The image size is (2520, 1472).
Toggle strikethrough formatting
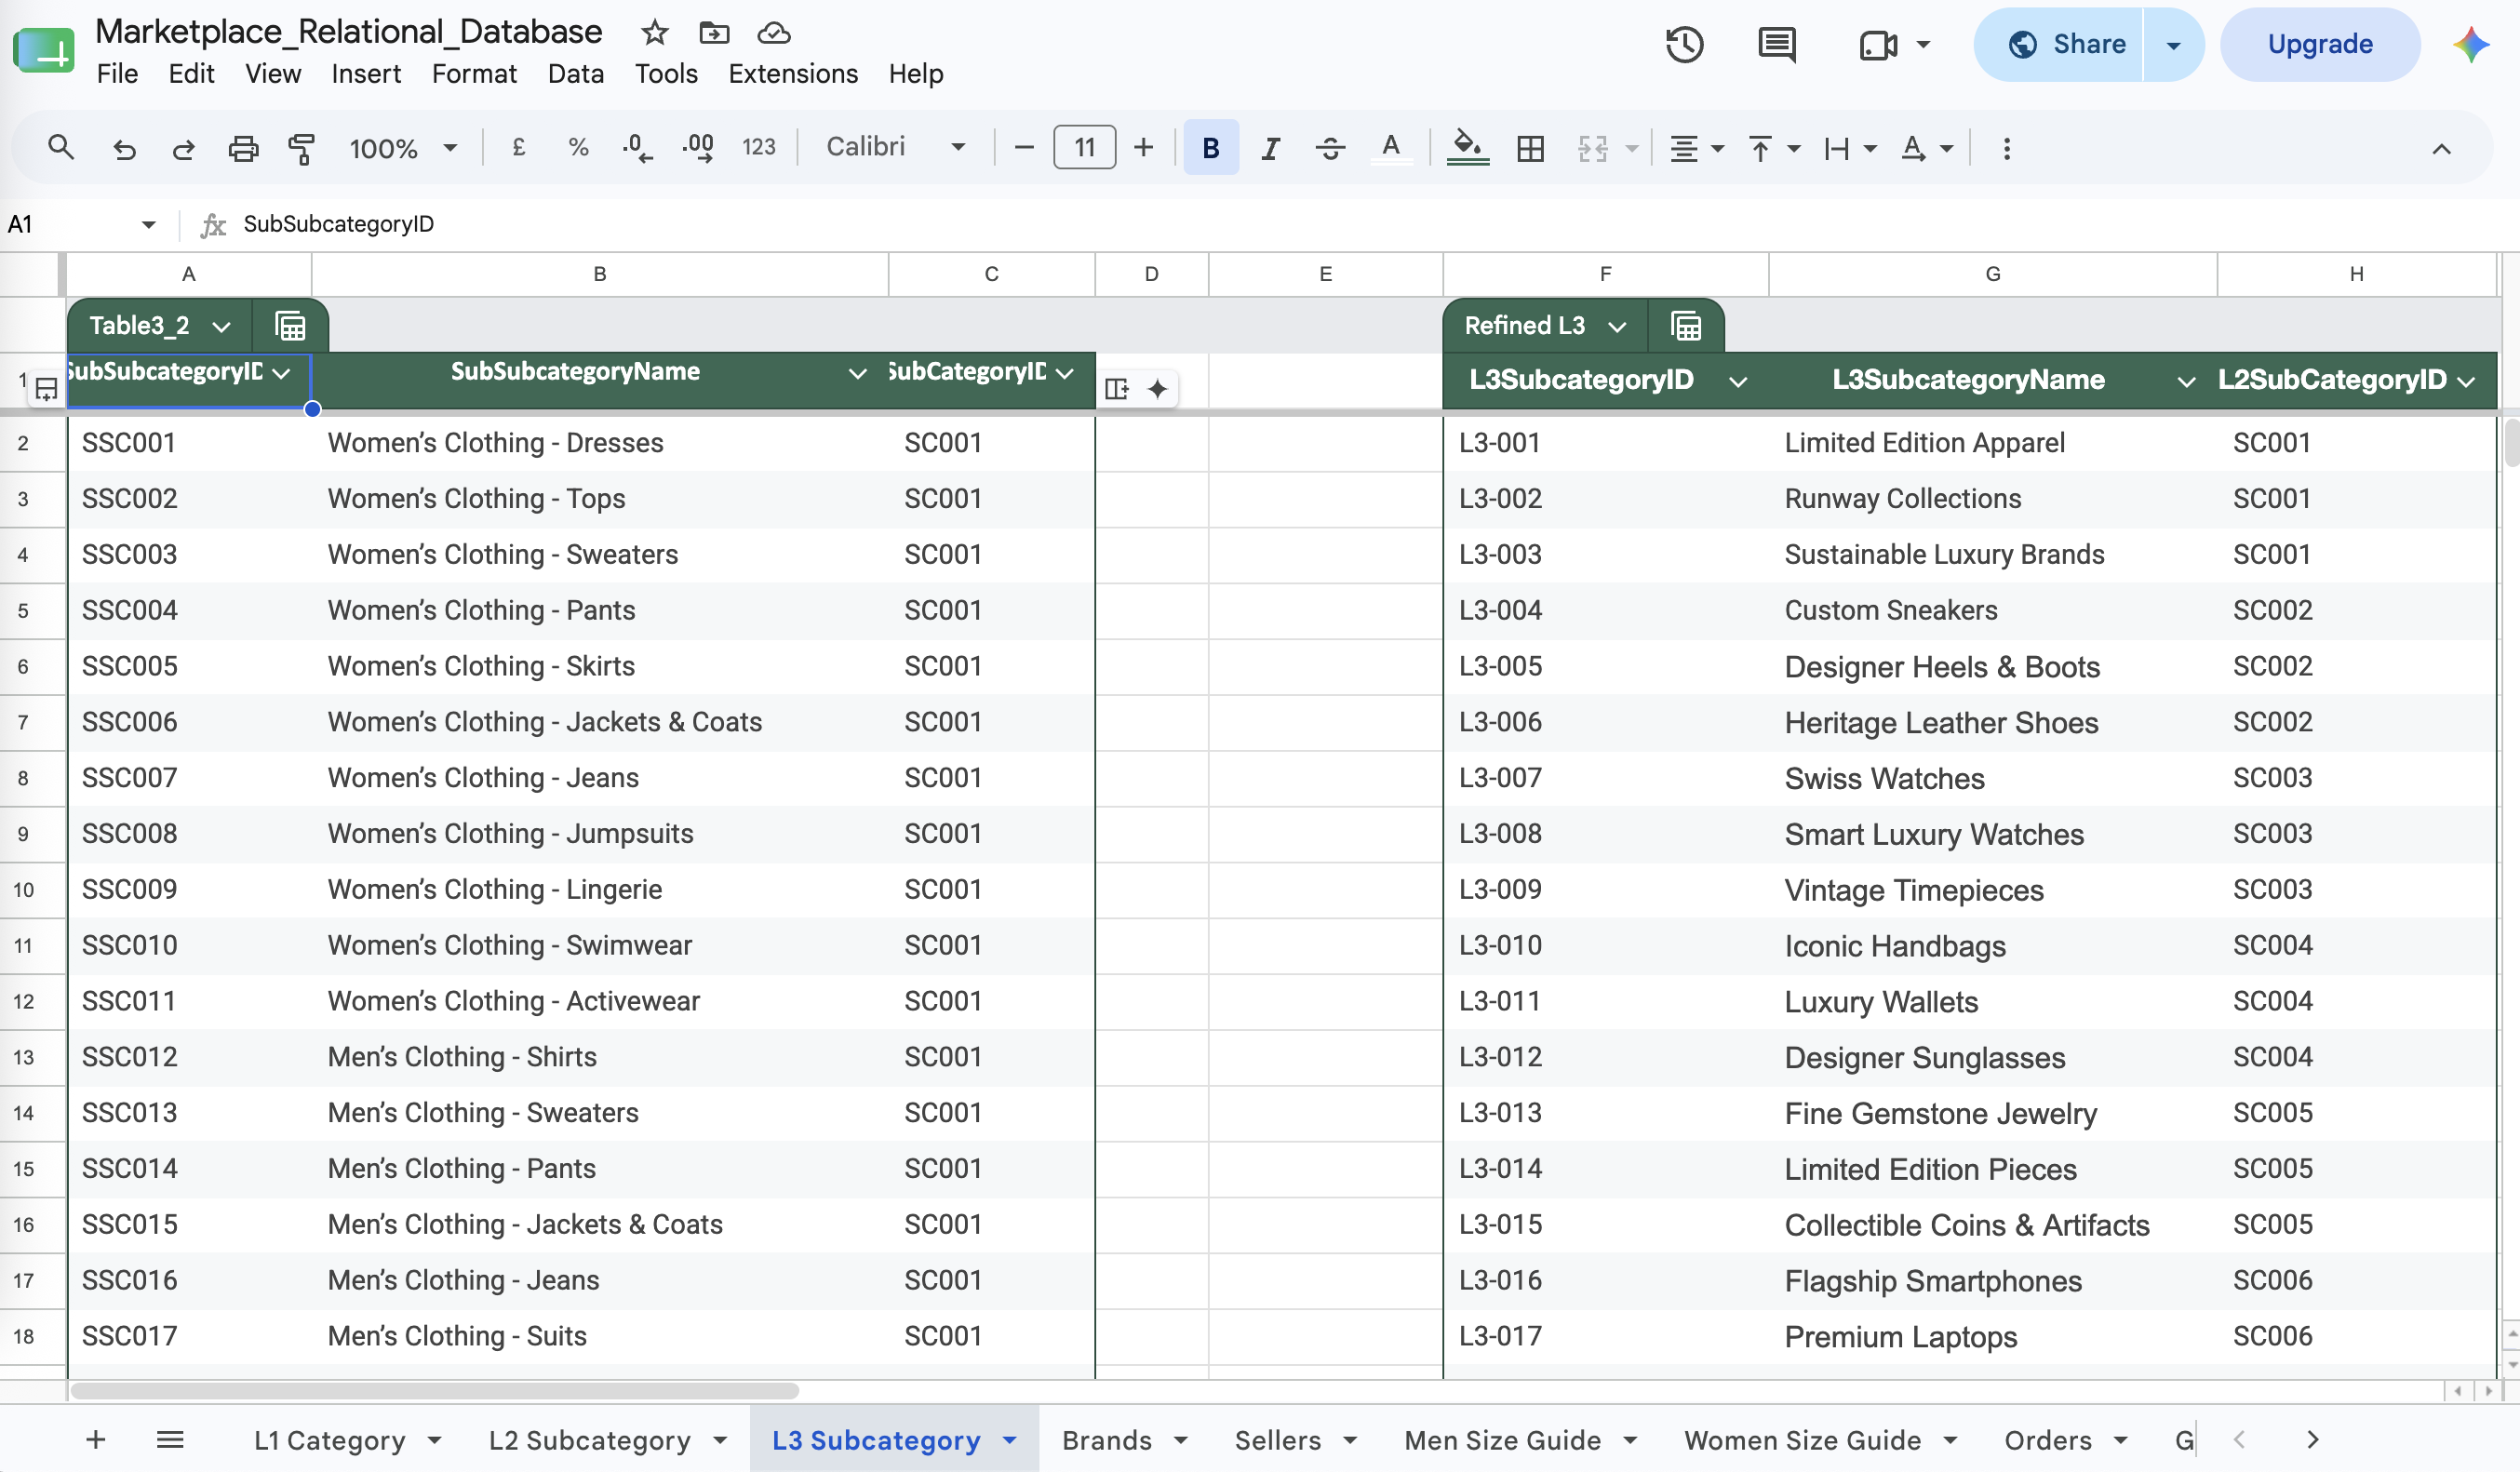1330,149
